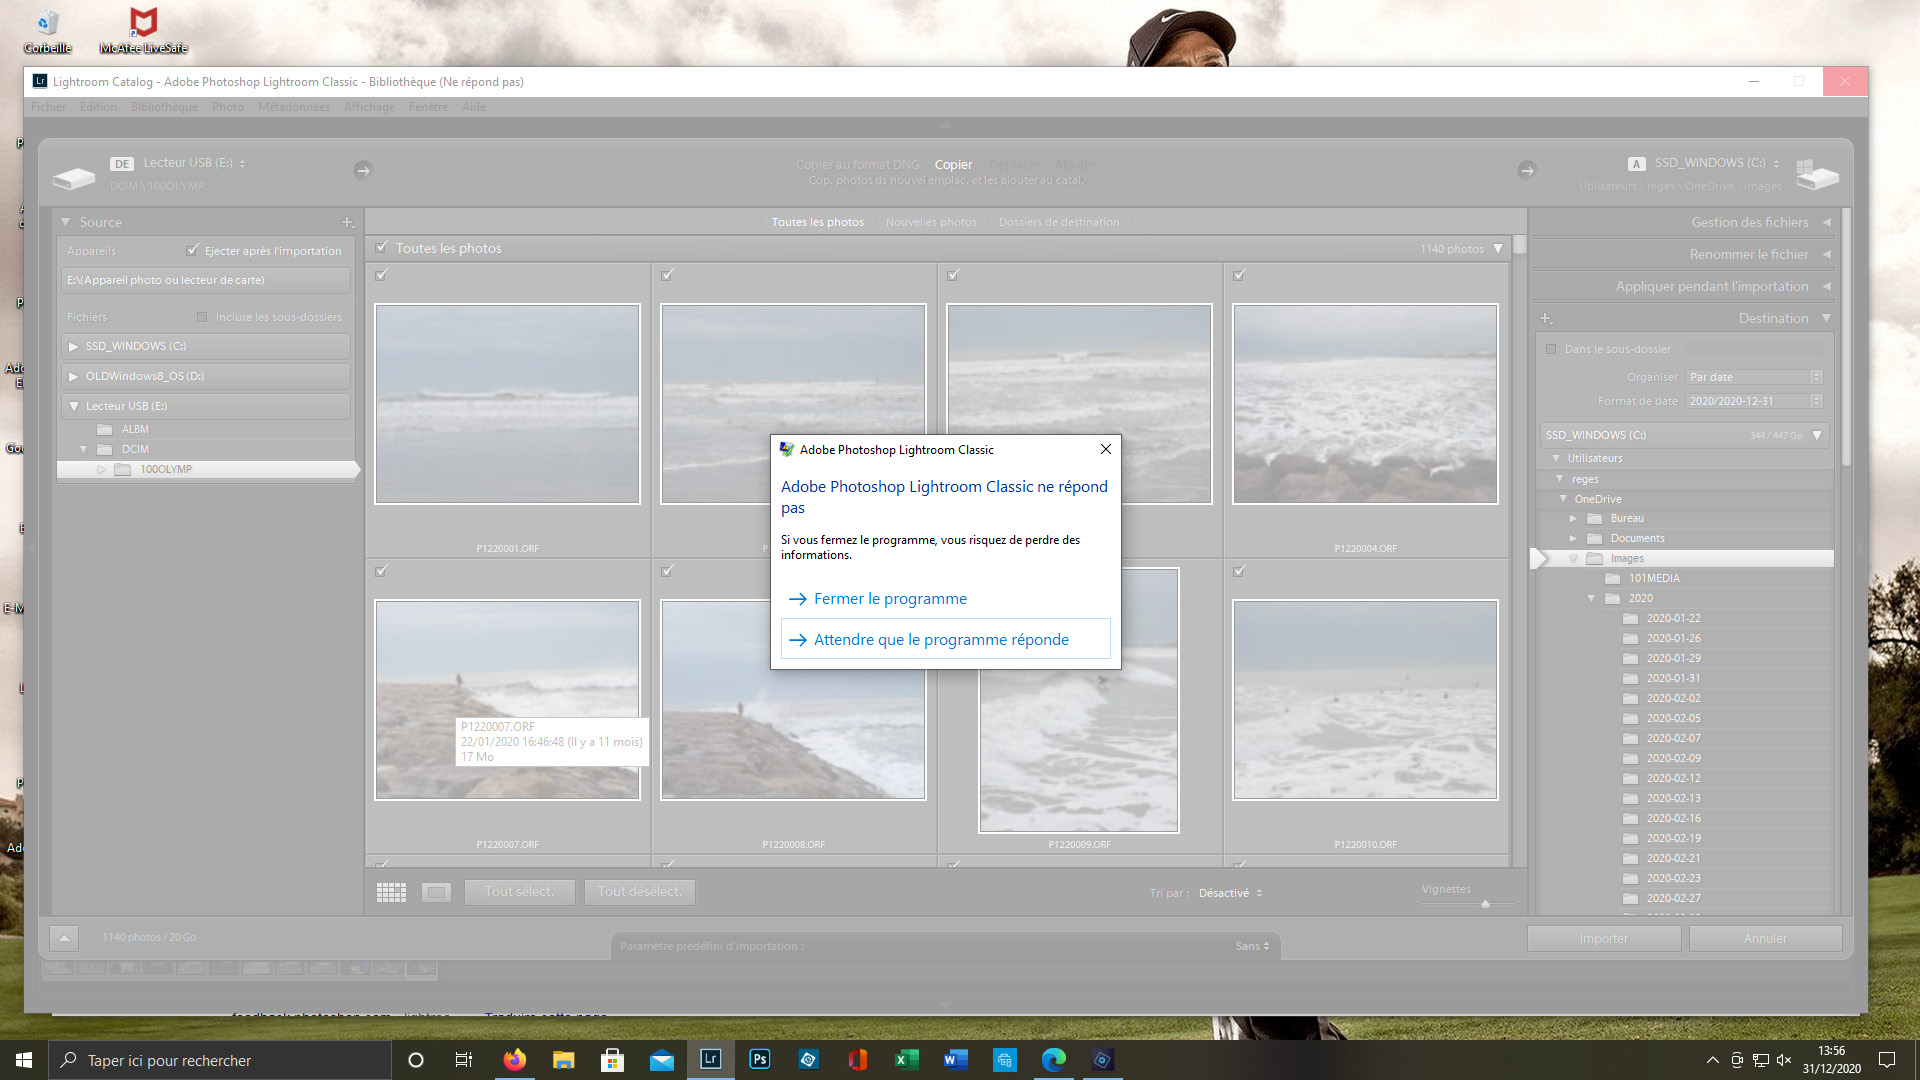The image size is (1920, 1080).
Task: Click the destination arrow near SSD_WINDOWS
Action: (1527, 171)
